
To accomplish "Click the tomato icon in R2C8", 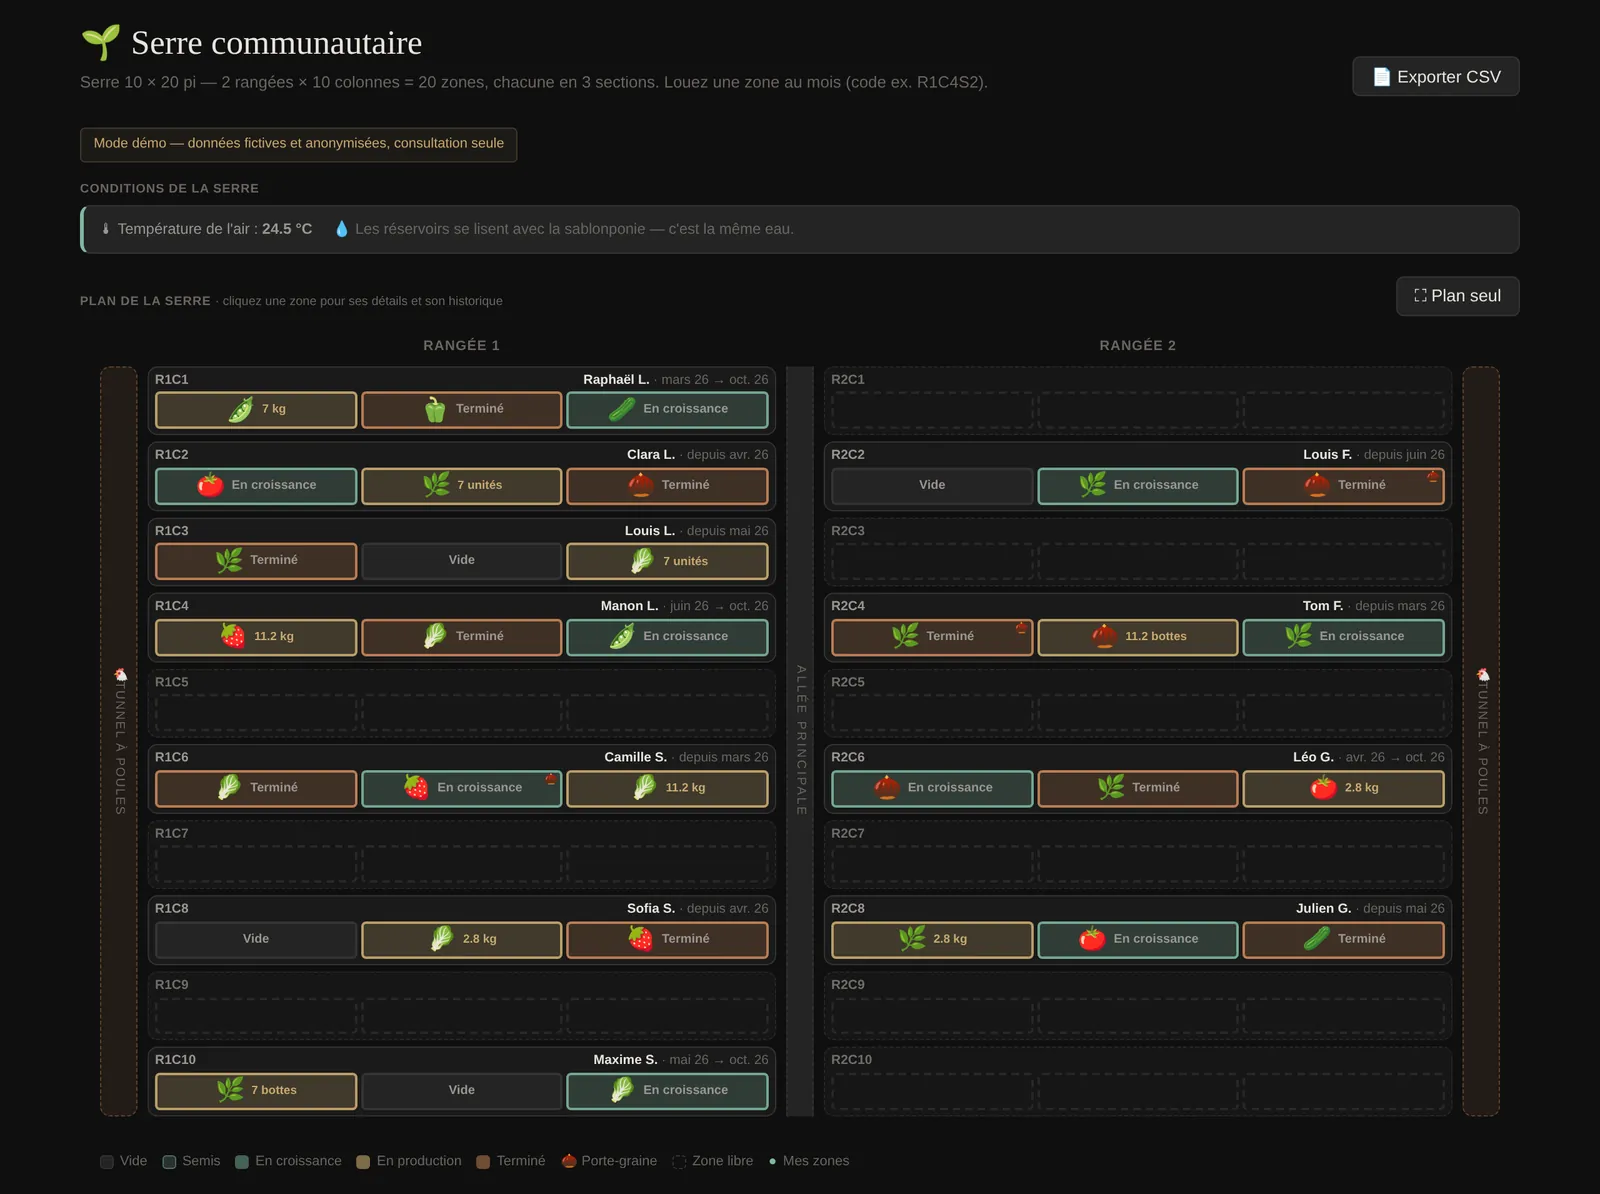I will point(1092,939).
